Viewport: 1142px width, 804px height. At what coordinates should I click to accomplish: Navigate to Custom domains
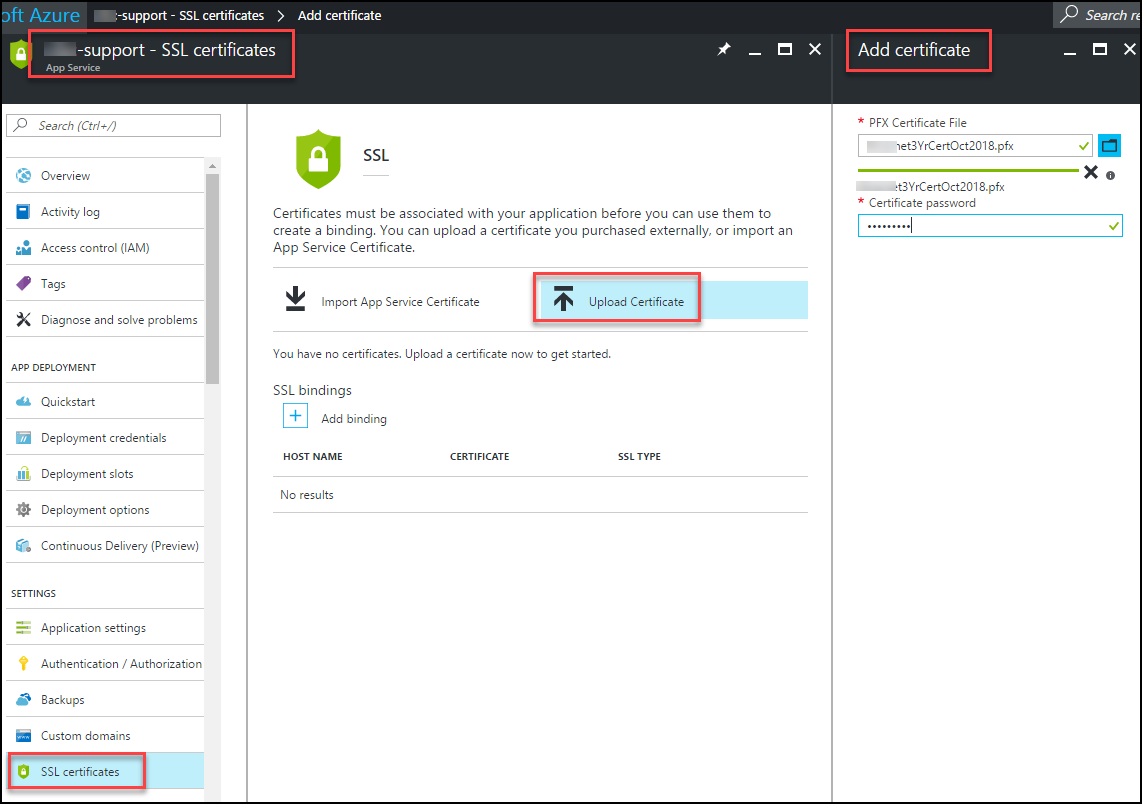click(105, 736)
